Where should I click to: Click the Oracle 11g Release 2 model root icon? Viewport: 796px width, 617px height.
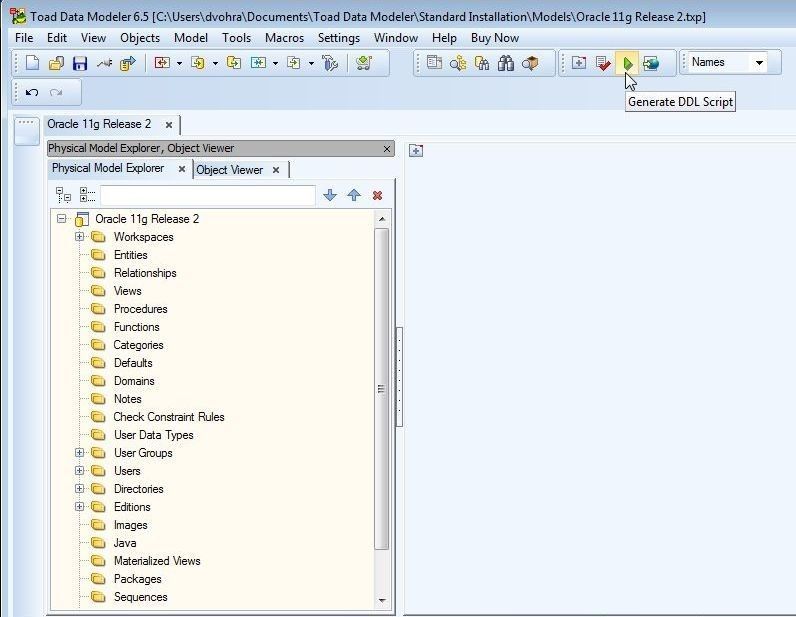click(82, 219)
